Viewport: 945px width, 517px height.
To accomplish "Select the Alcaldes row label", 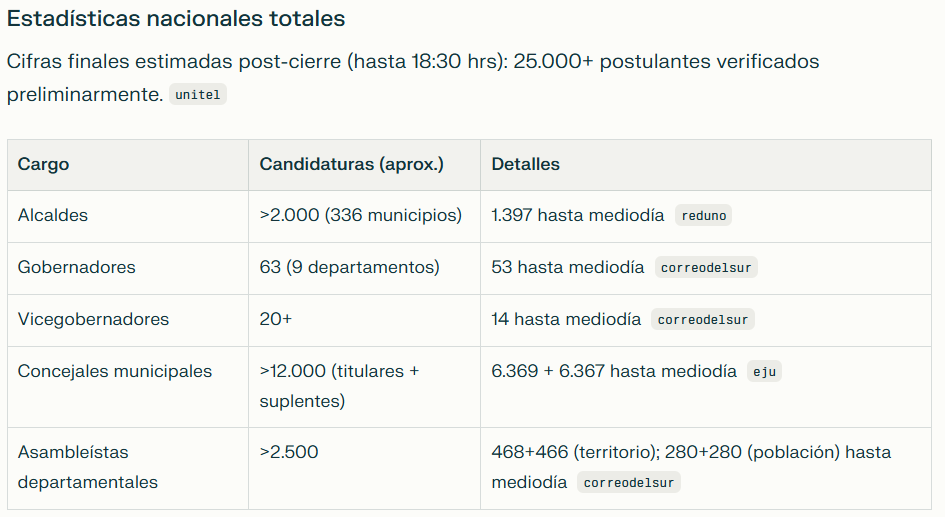I will coord(53,215).
